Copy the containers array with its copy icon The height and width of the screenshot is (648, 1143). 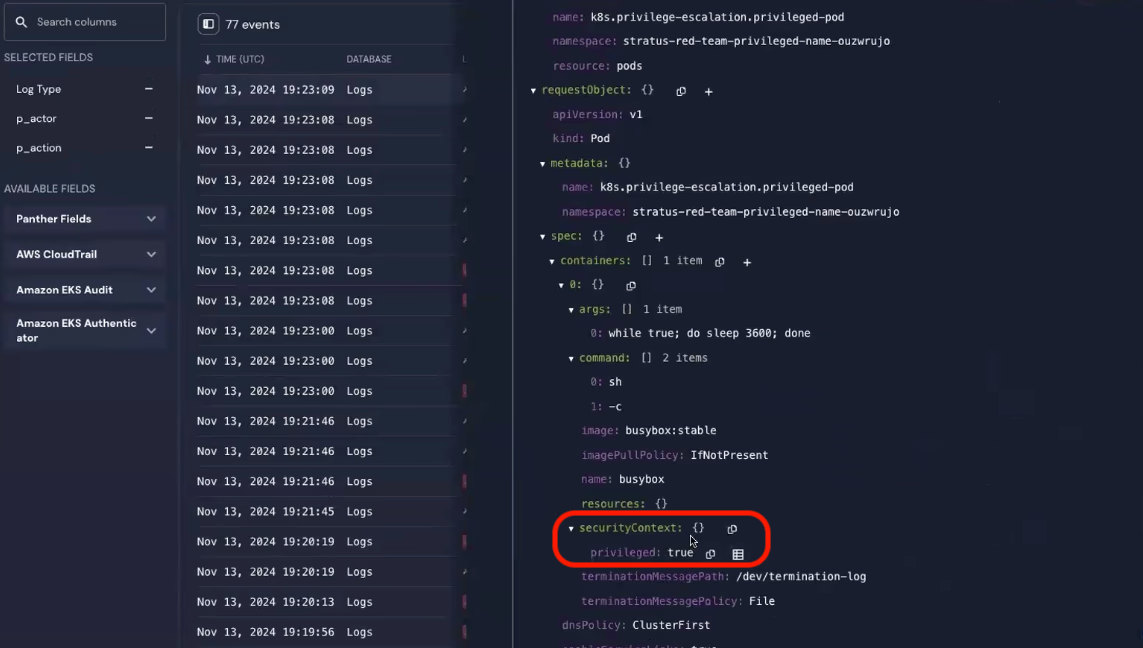click(719, 261)
